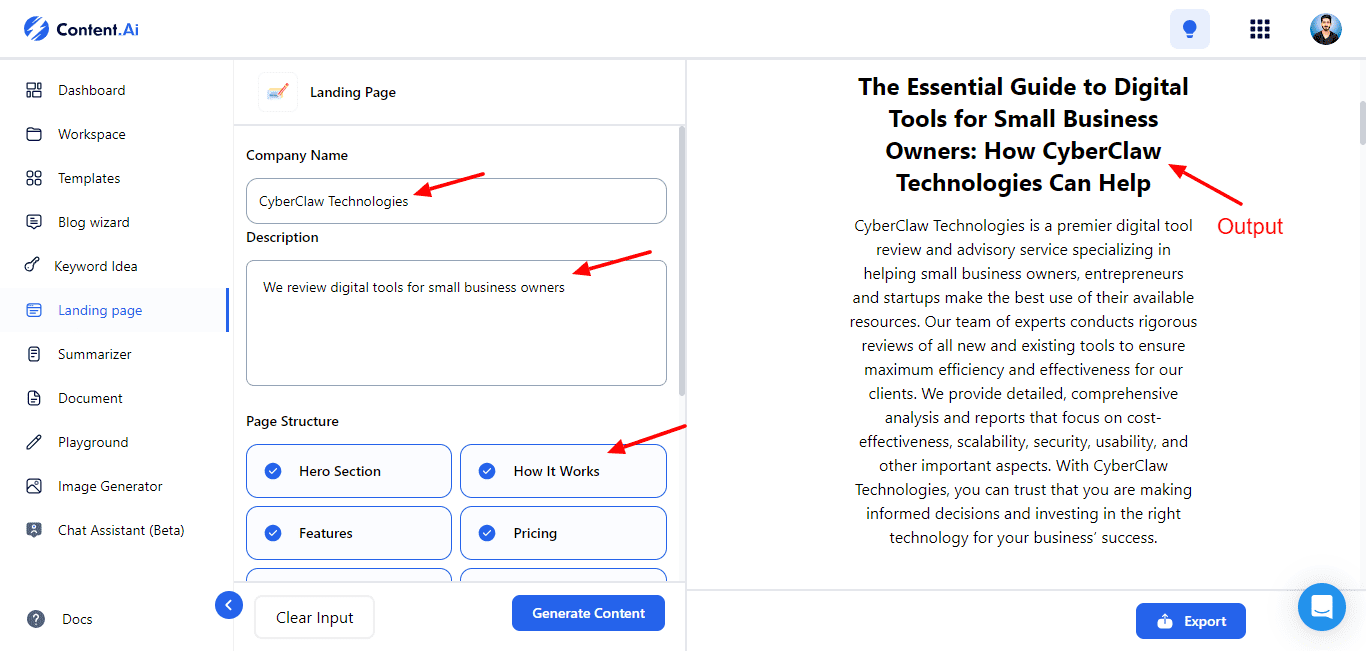Image resolution: width=1366 pixels, height=651 pixels.
Task: Click the user profile avatar
Action: point(1325,29)
